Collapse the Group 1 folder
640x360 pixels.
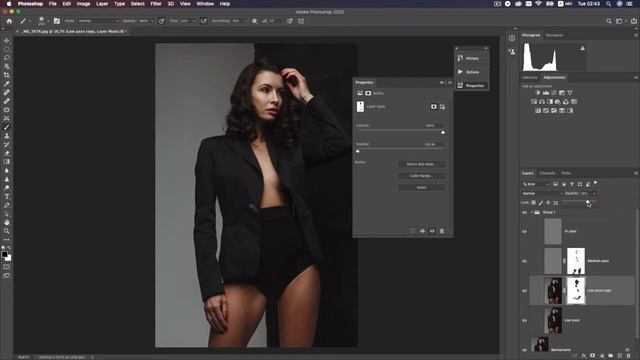point(531,212)
